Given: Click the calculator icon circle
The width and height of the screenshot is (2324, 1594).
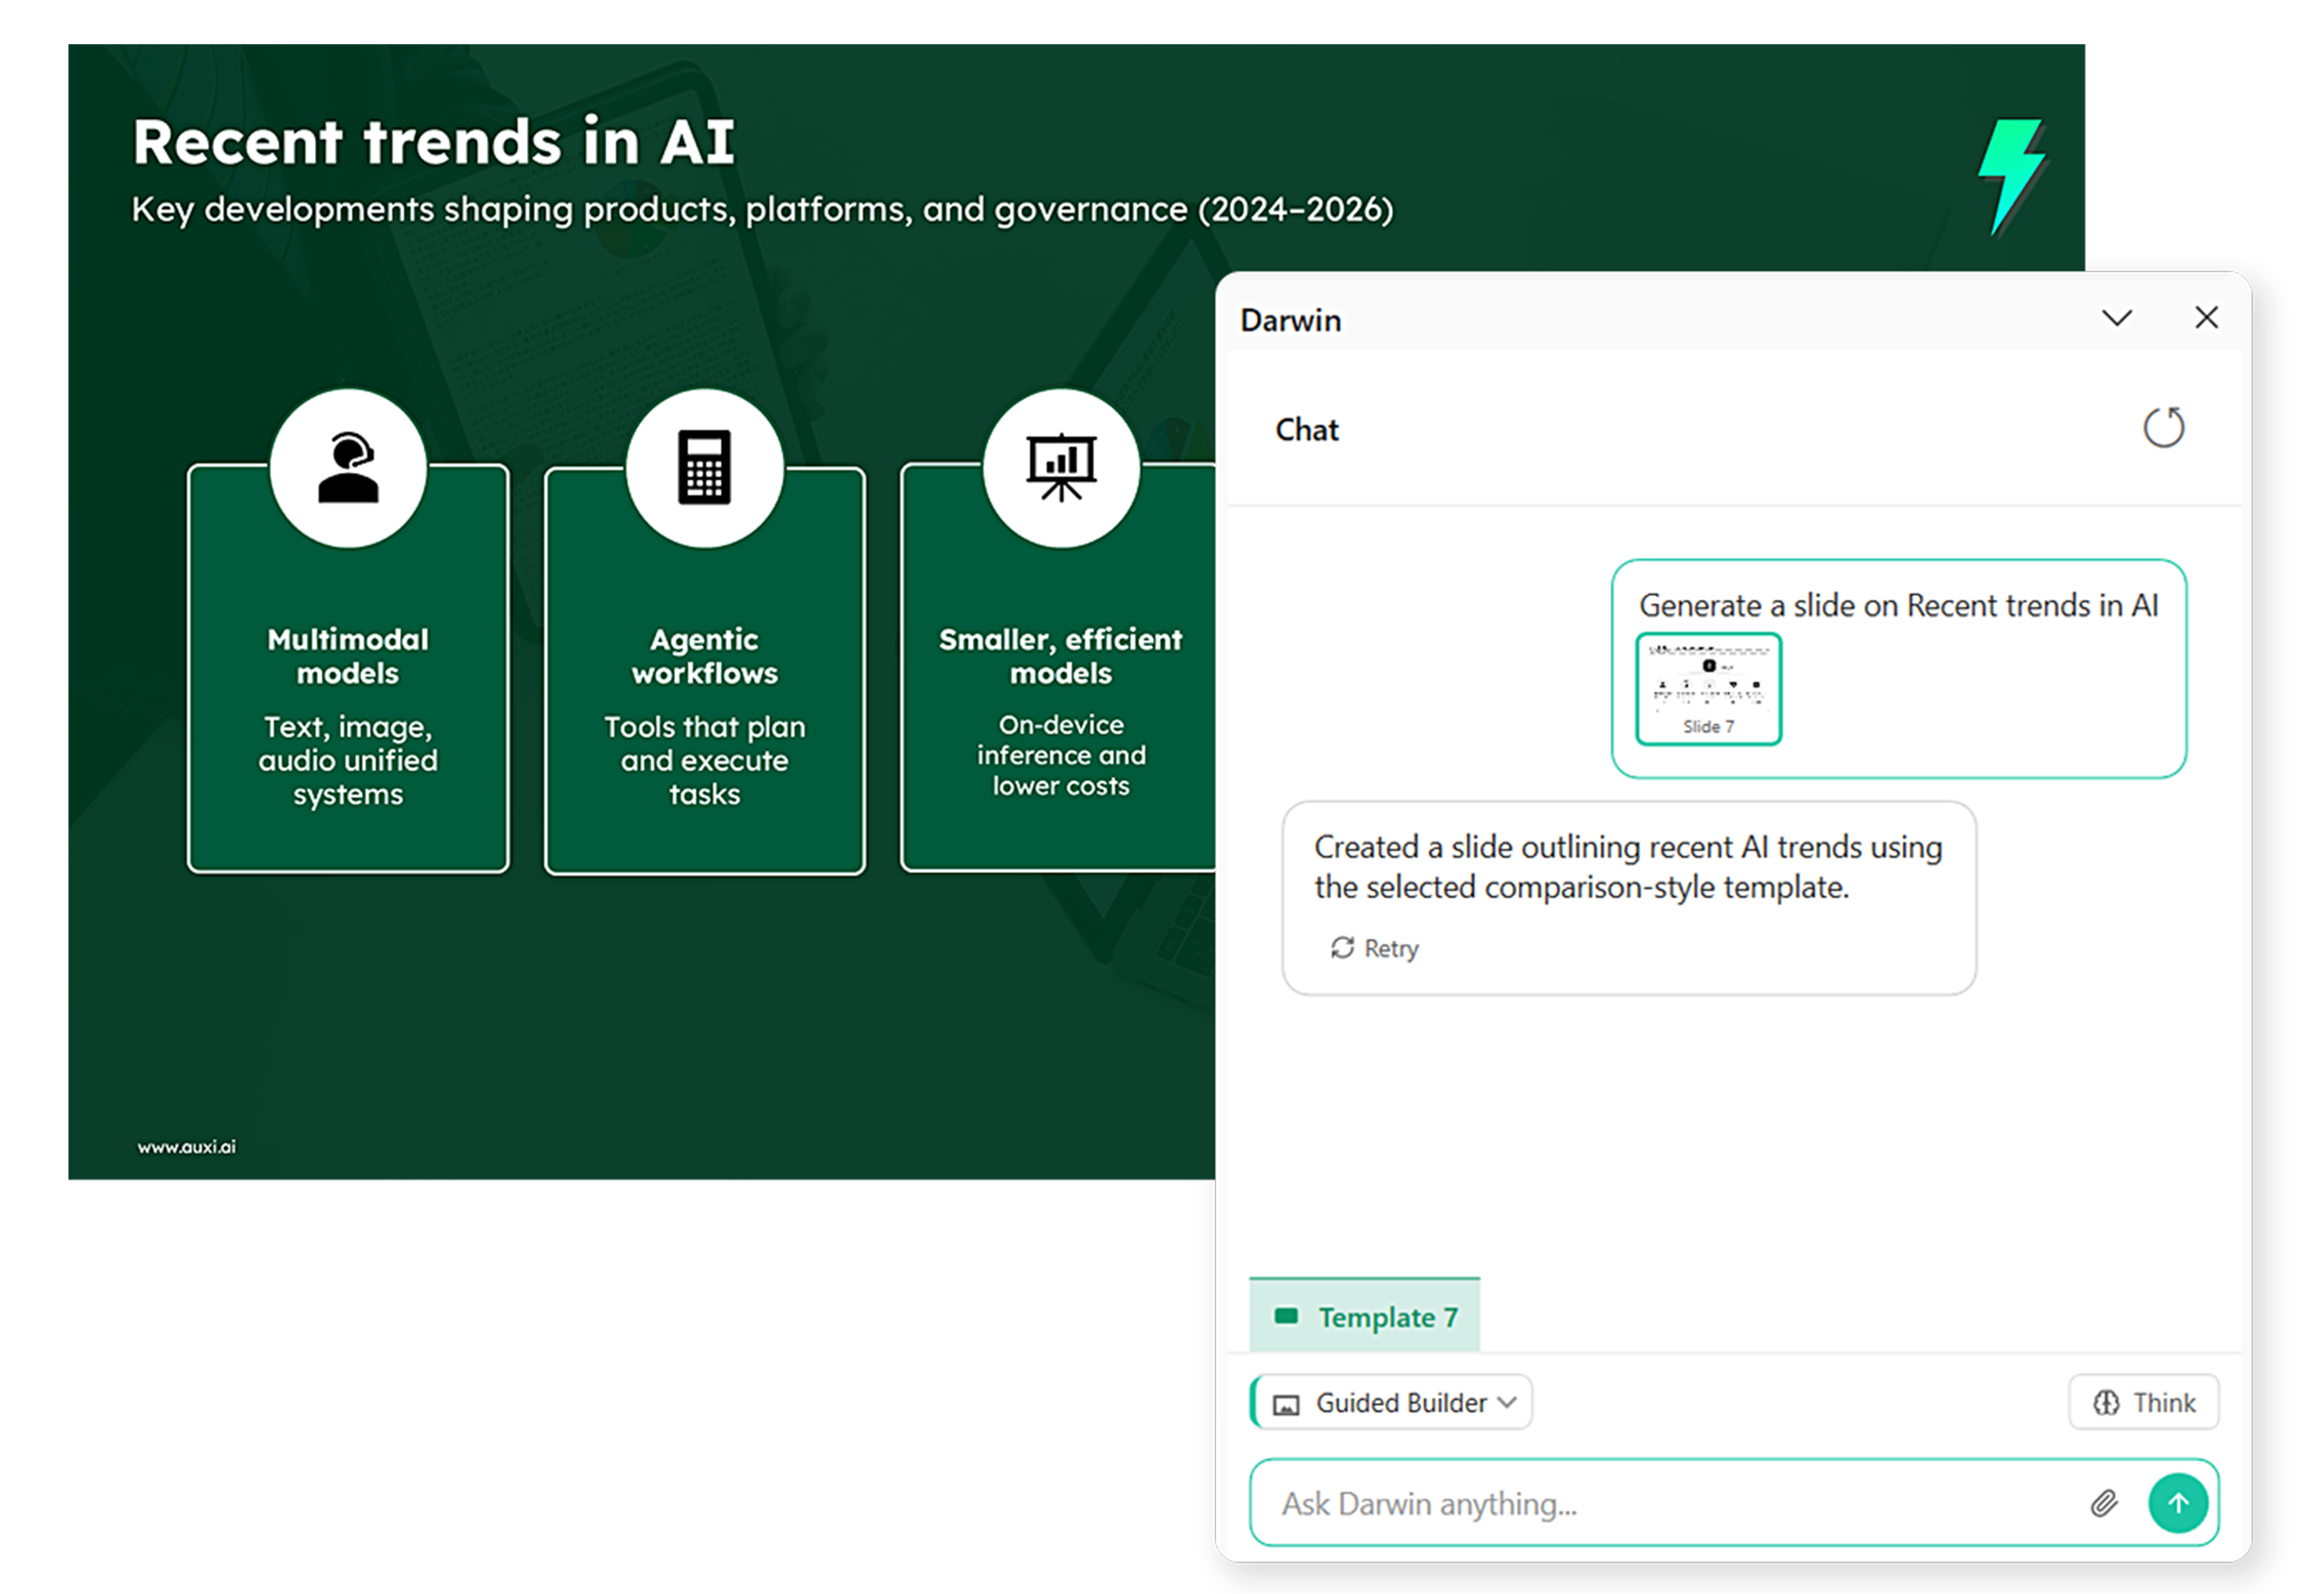Looking at the screenshot, I should point(705,468).
